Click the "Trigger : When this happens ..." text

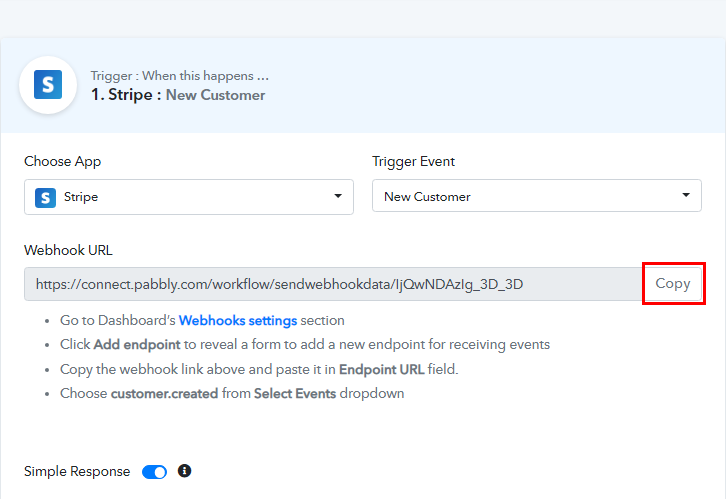click(180, 75)
